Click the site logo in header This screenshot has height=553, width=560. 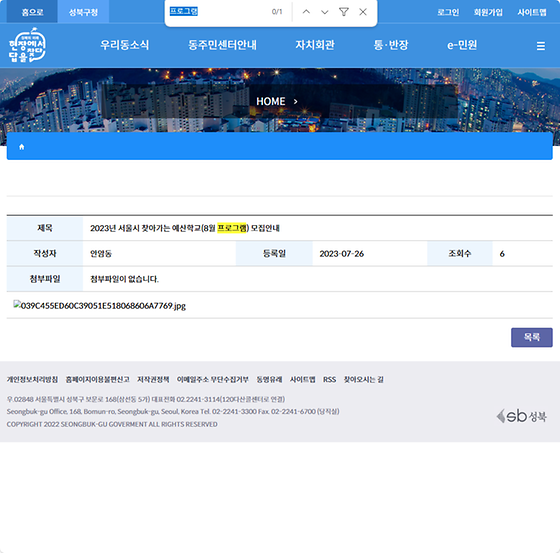coord(27,45)
